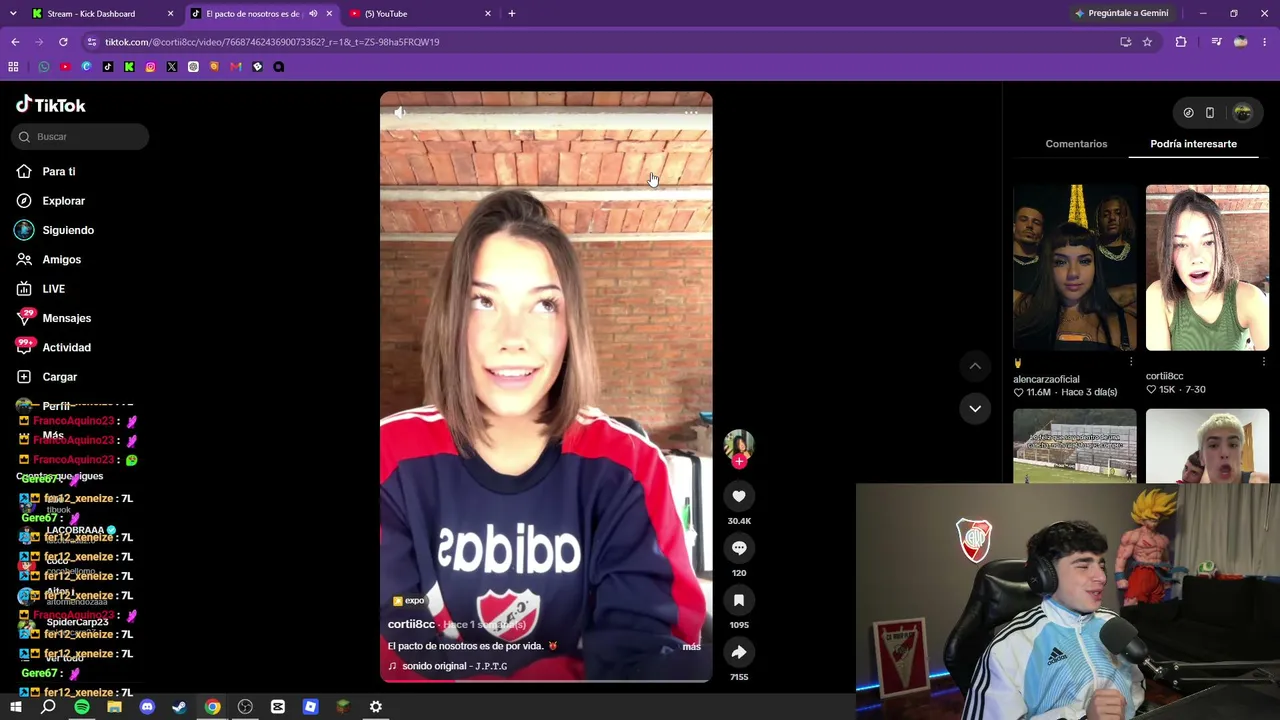Open the video's comments bubble icon
This screenshot has height=720, width=1280.
click(739, 548)
